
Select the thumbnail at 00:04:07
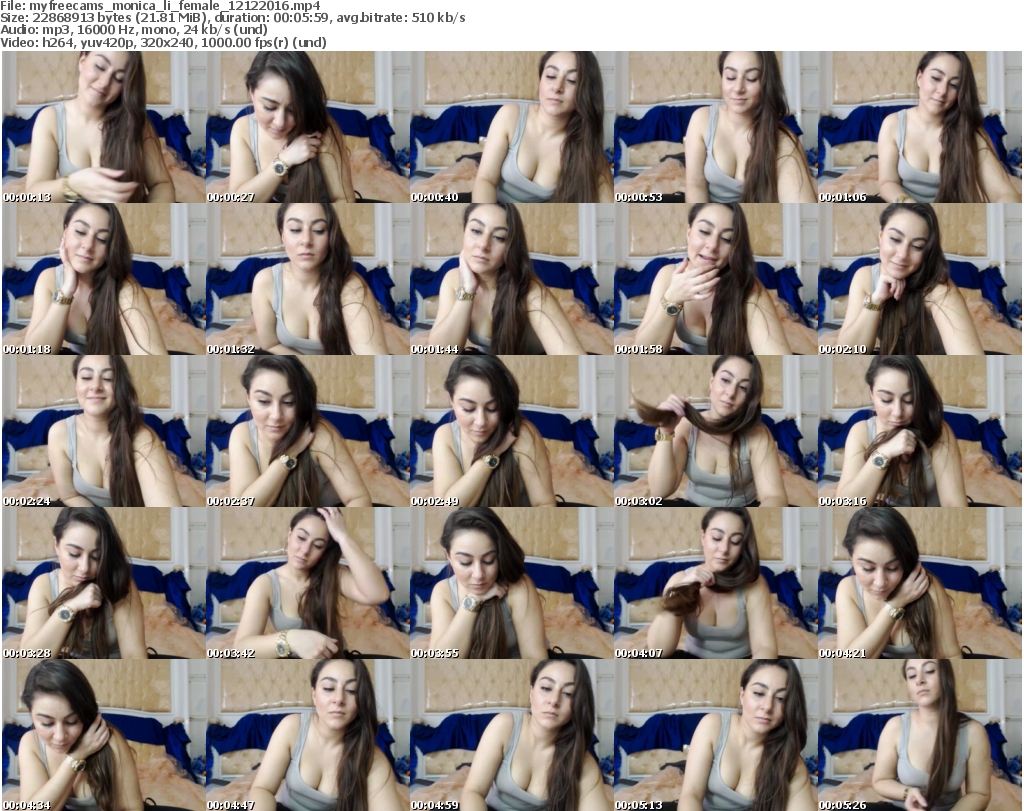point(715,583)
